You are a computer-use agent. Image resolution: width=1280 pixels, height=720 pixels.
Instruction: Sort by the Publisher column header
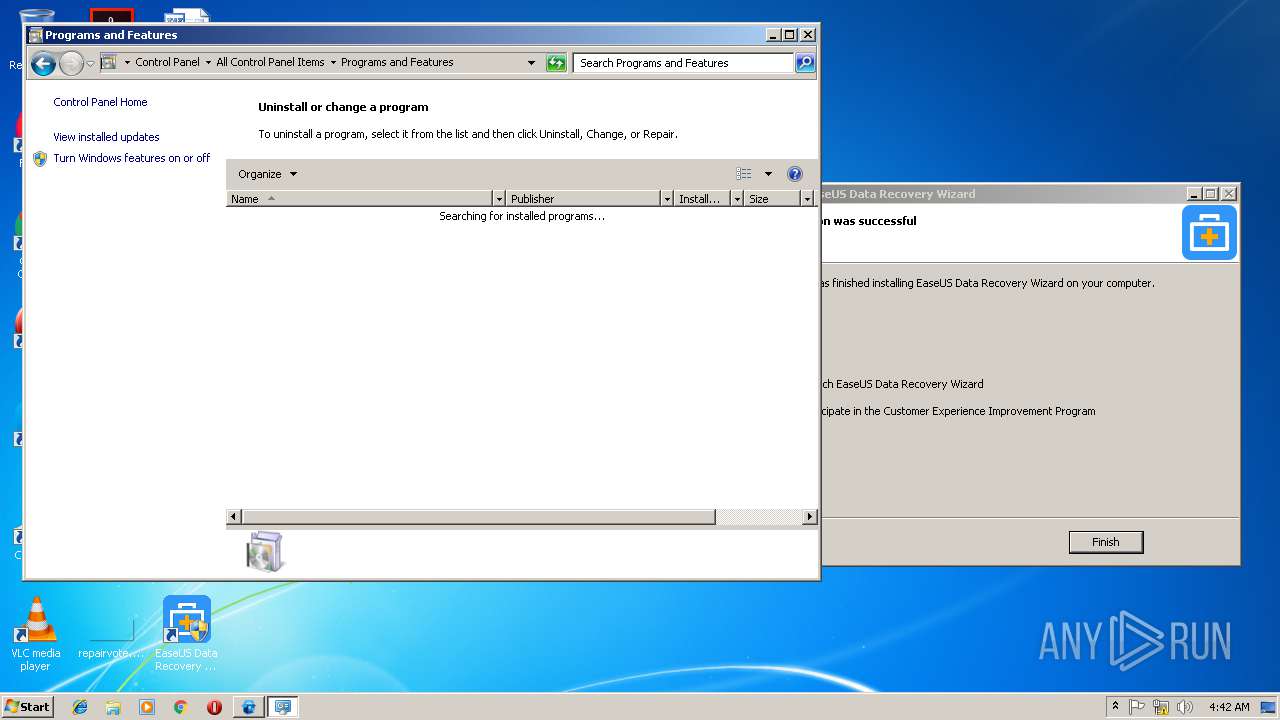pos(583,199)
